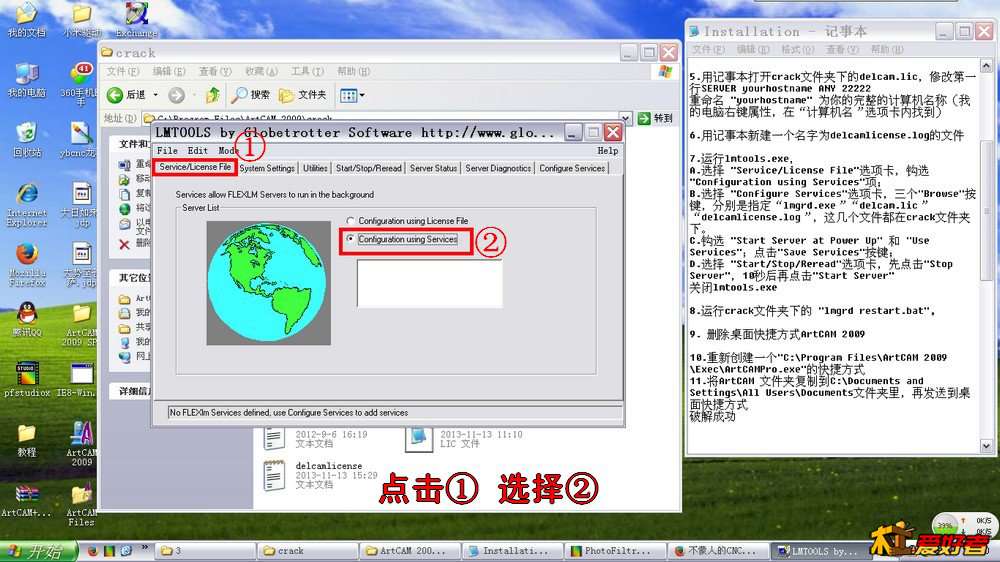The width and height of the screenshot is (1000, 562).
Task: Open the Start/Stop/Reread tab
Action: [369, 168]
